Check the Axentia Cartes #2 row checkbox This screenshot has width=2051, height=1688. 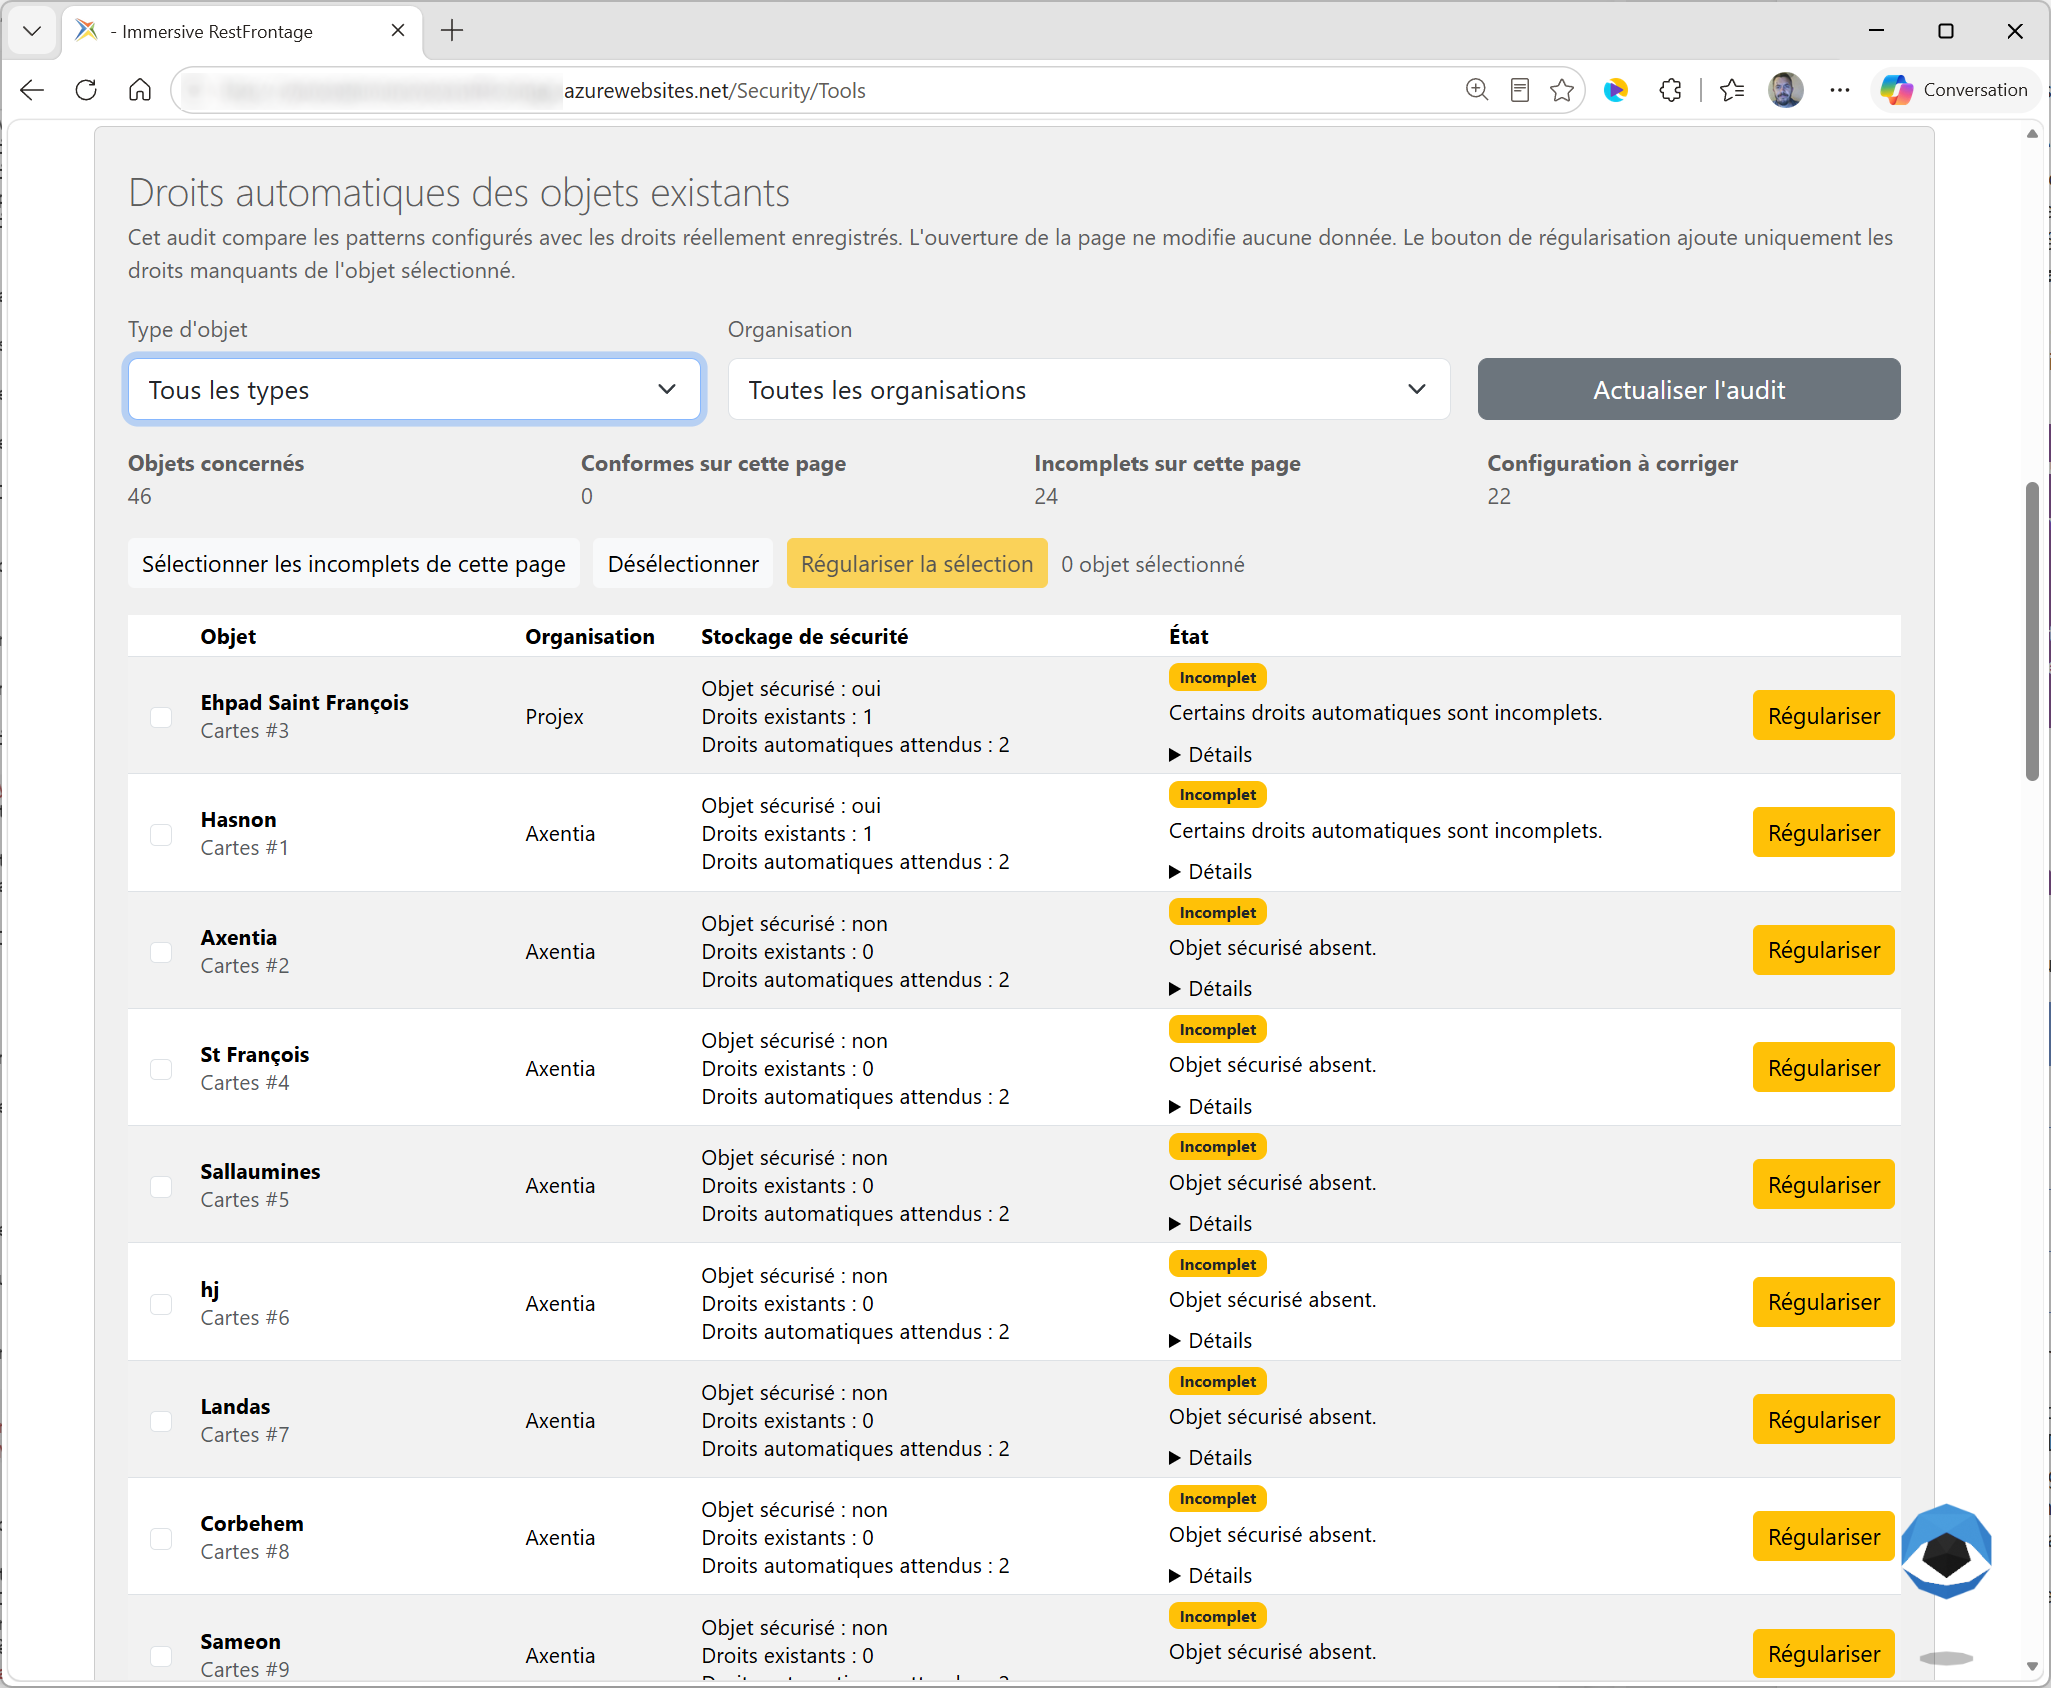tap(161, 952)
